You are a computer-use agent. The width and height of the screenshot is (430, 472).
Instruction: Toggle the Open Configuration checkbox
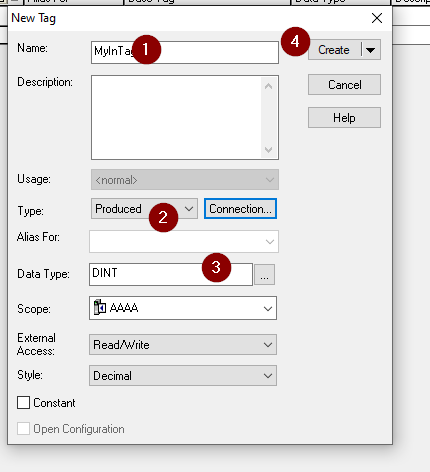point(23,429)
